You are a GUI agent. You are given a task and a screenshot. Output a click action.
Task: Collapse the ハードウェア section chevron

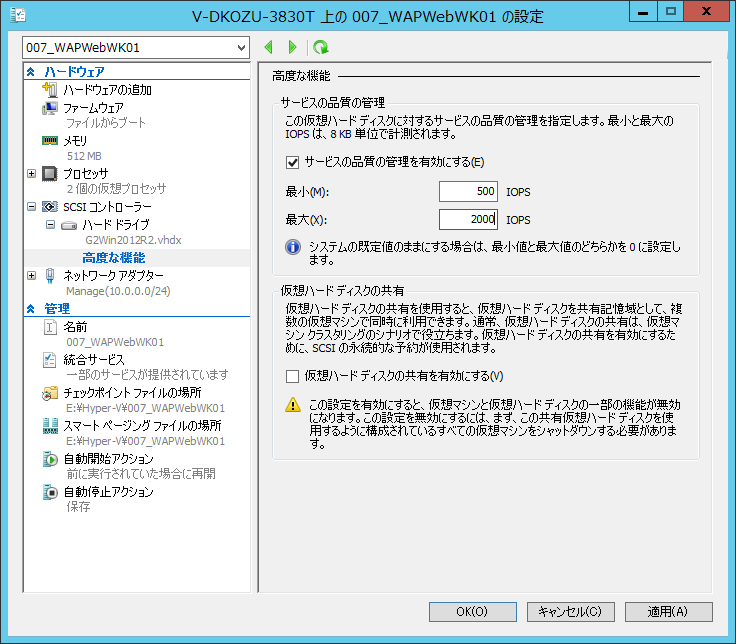point(31,72)
